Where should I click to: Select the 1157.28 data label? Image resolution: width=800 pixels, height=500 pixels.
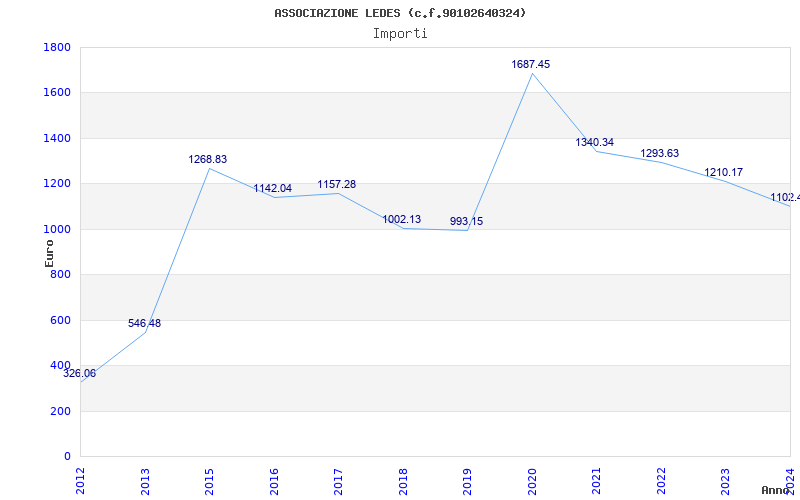pos(337,184)
